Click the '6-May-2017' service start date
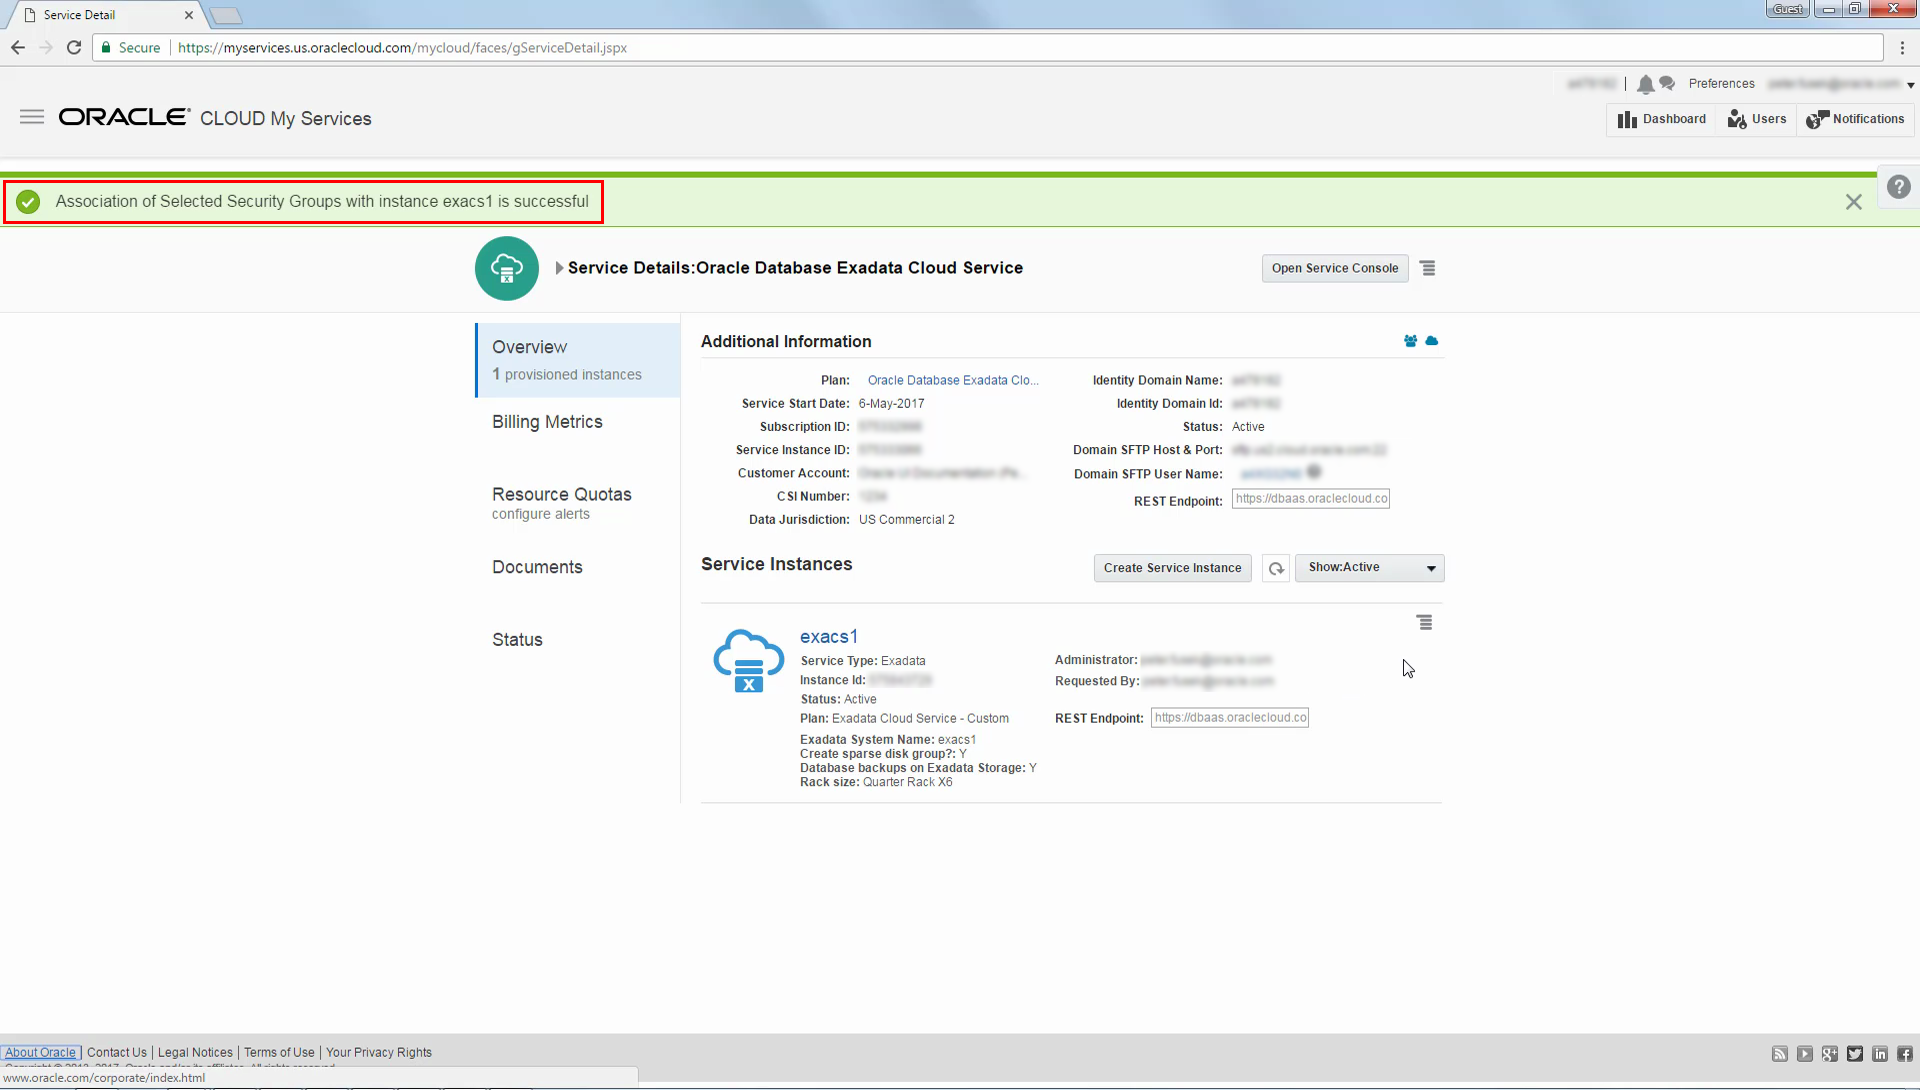1920x1090 pixels. (x=892, y=404)
